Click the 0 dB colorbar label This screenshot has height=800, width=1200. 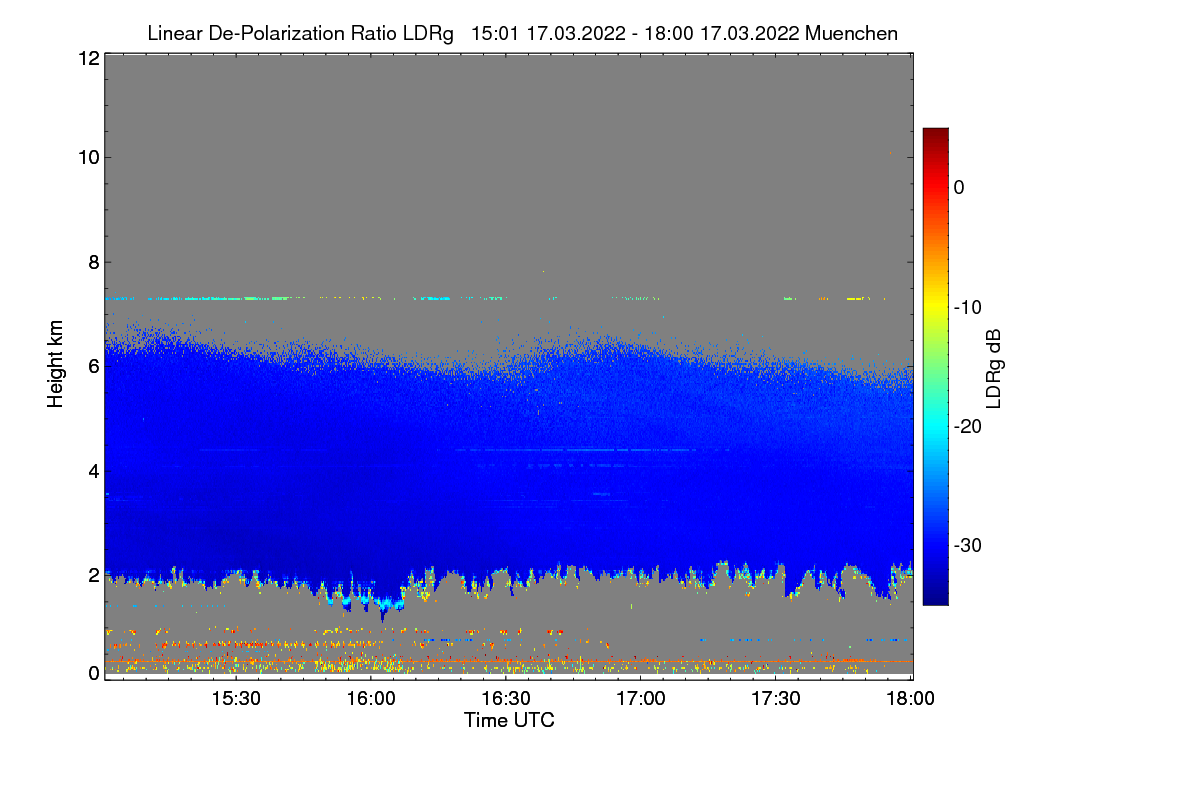(x=959, y=187)
